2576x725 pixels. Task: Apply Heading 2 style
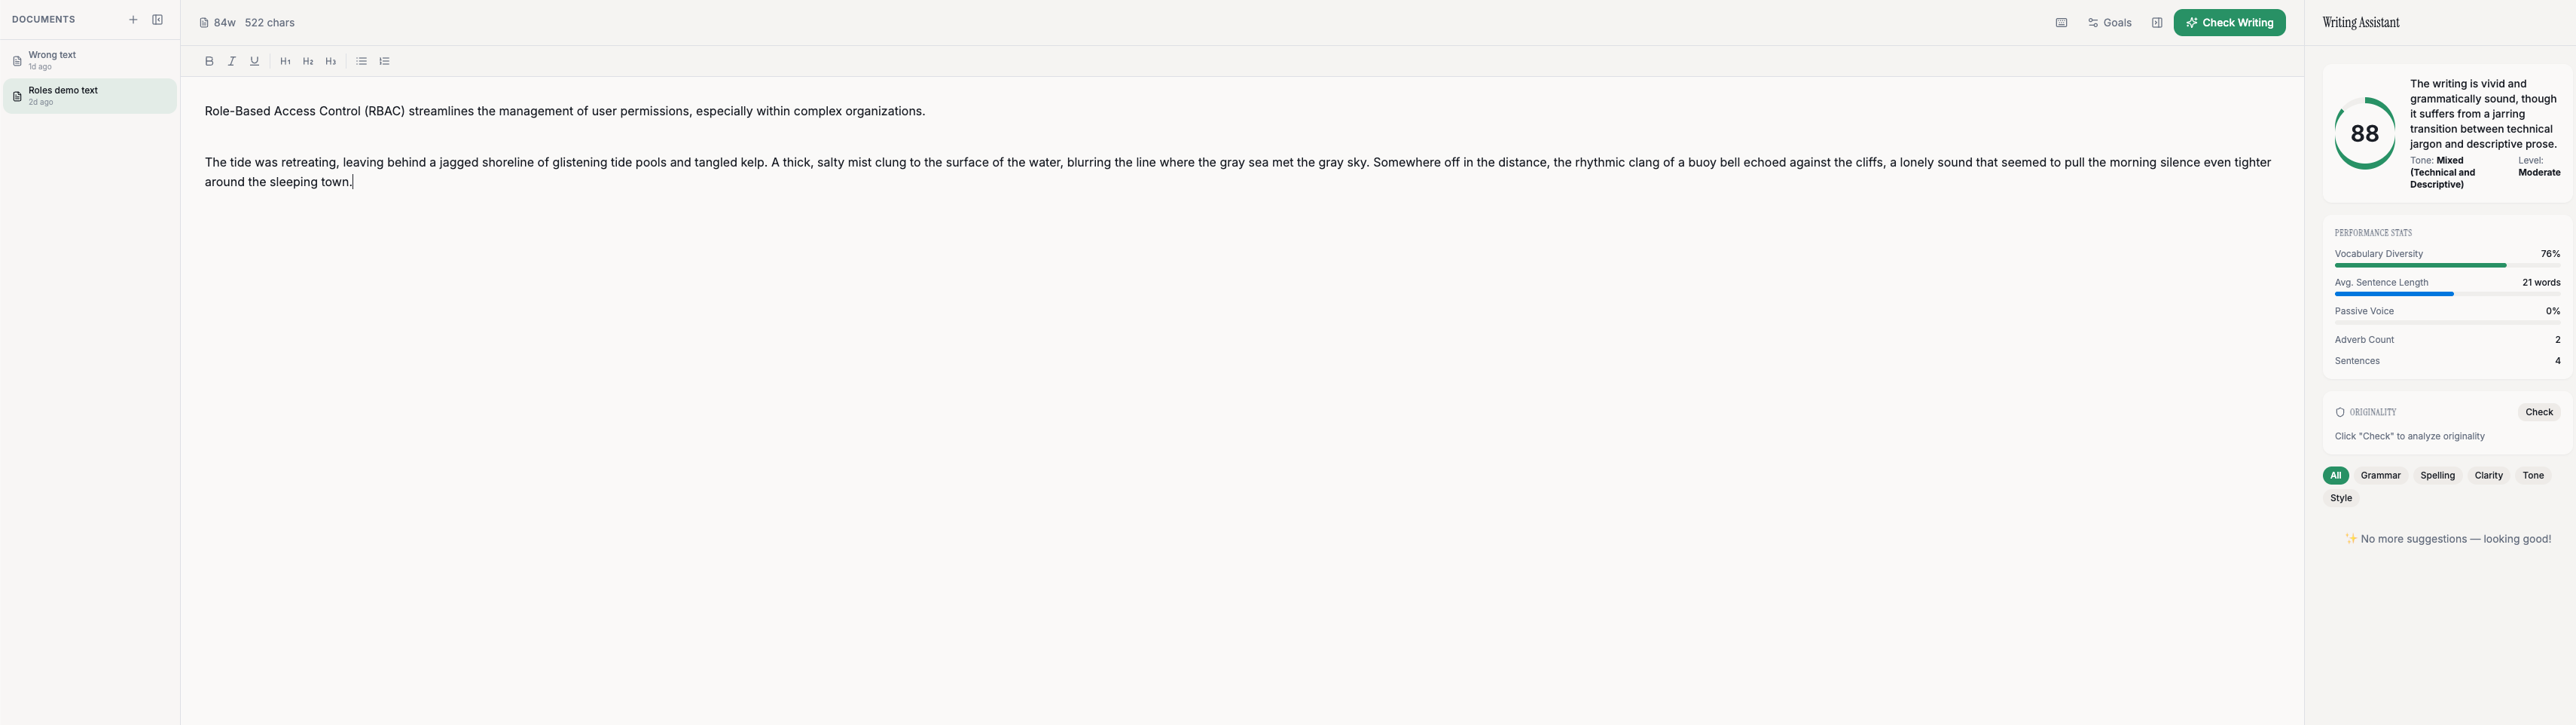(308, 61)
